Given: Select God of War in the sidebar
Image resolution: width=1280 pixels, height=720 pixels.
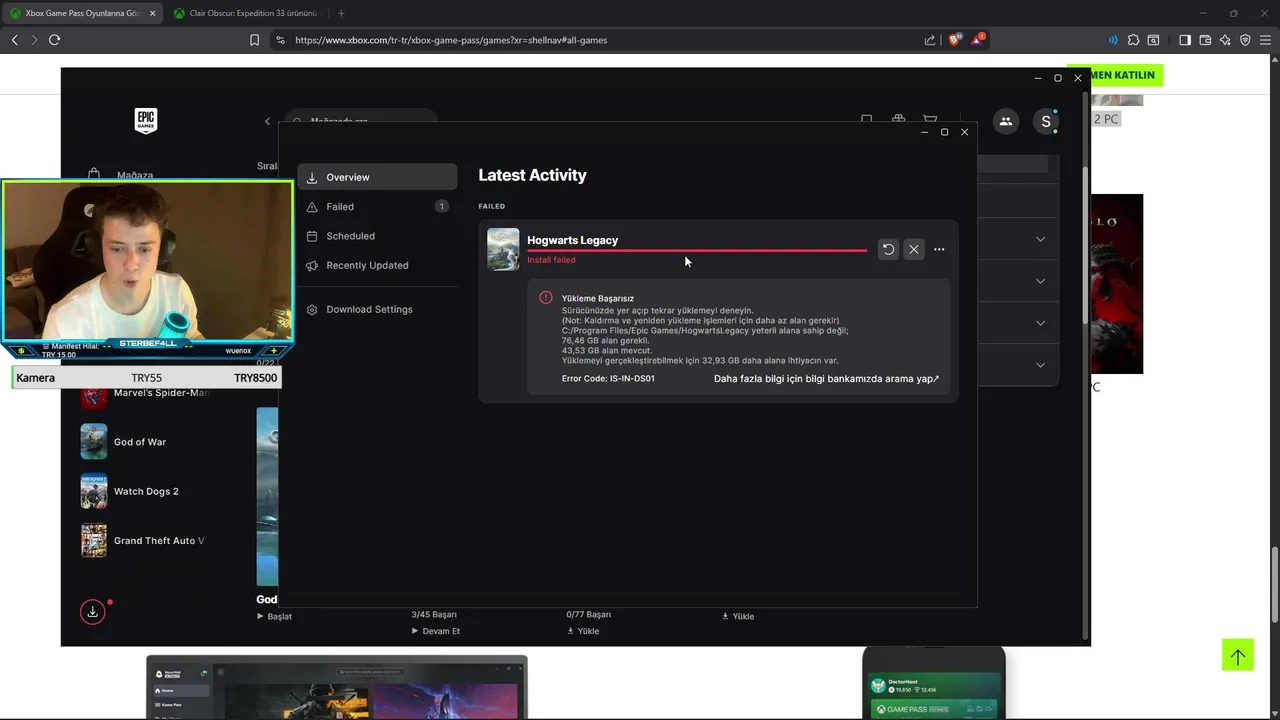Looking at the screenshot, I should (x=140, y=442).
